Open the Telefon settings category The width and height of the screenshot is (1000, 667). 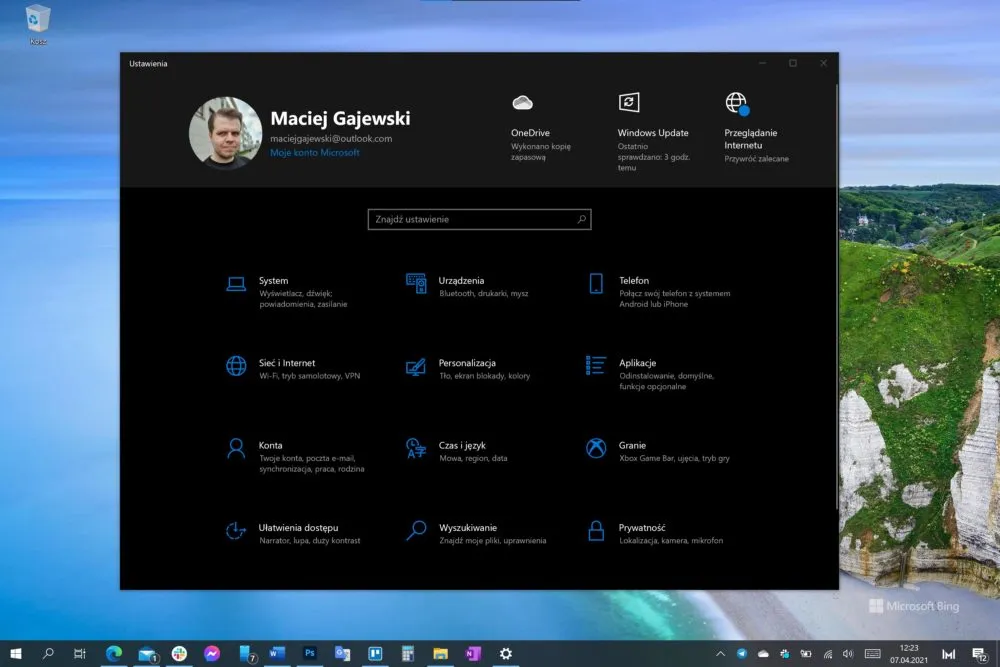659,291
